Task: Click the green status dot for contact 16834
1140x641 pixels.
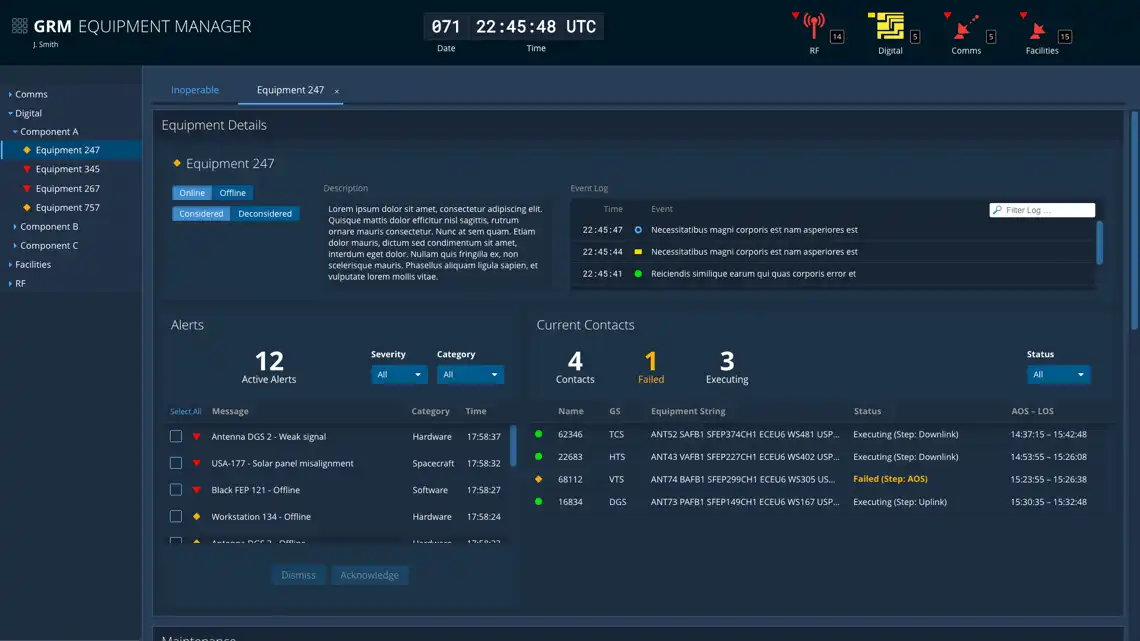Action: point(539,501)
